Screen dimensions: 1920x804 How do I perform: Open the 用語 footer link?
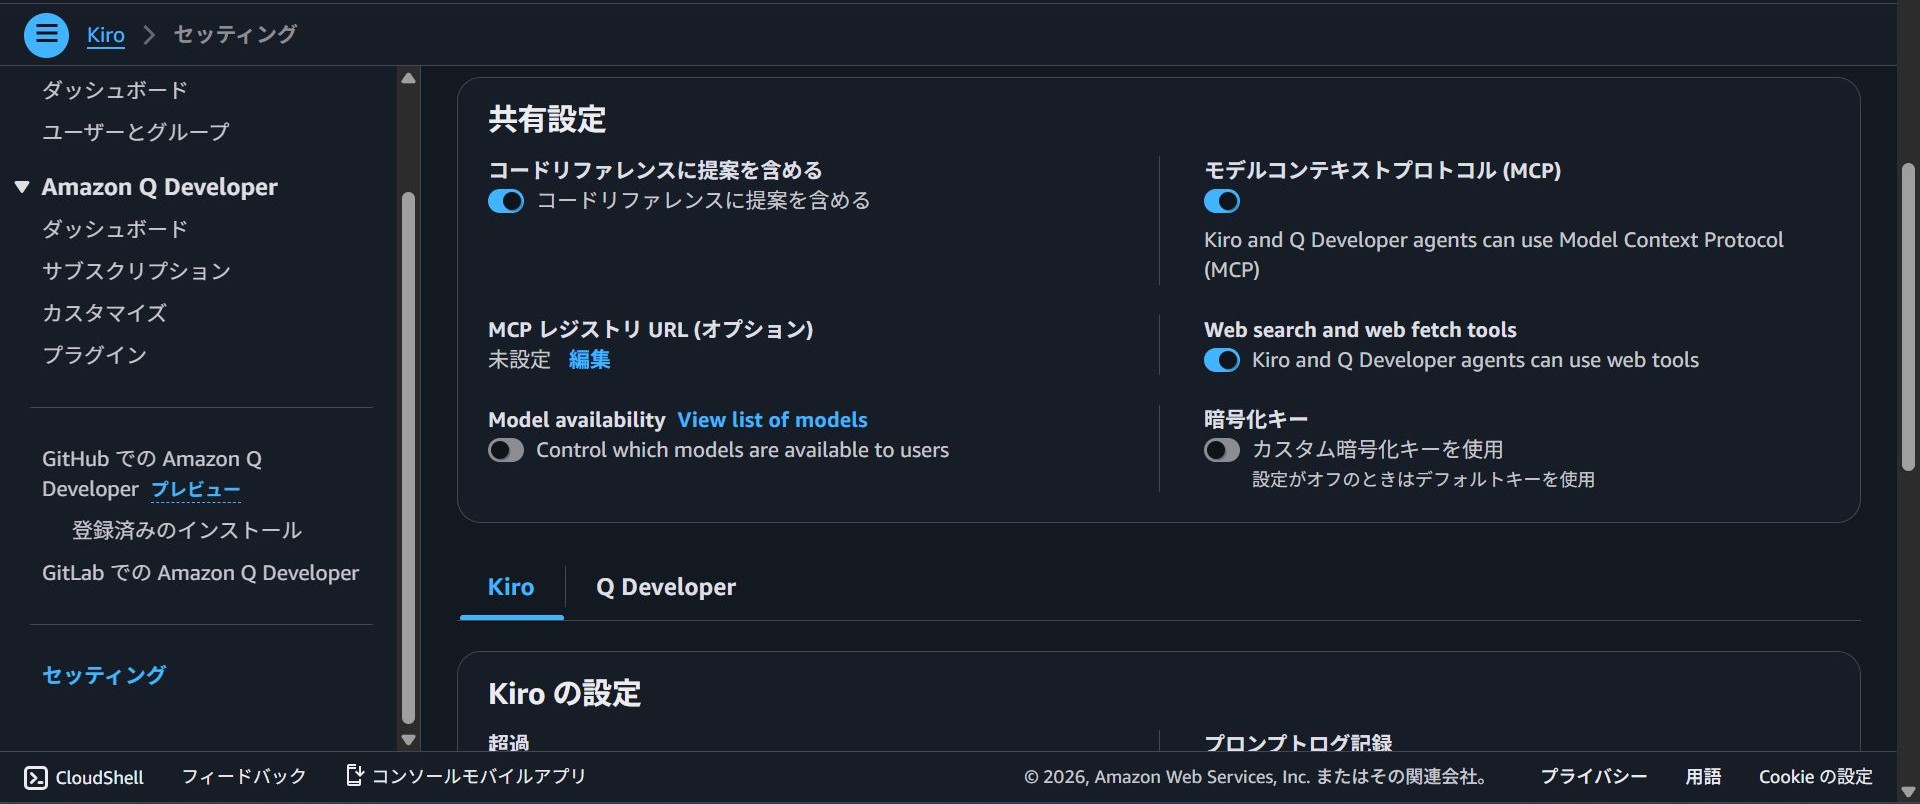pyautogui.click(x=1703, y=777)
